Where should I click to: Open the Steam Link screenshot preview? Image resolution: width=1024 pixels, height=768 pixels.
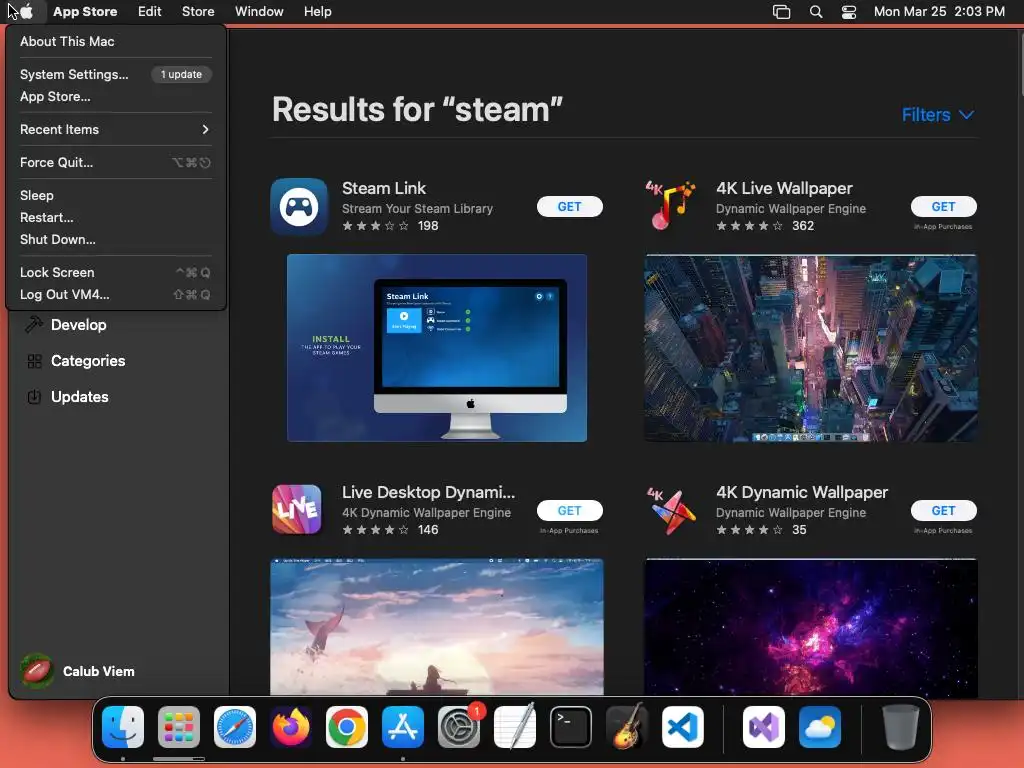[x=437, y=348]
